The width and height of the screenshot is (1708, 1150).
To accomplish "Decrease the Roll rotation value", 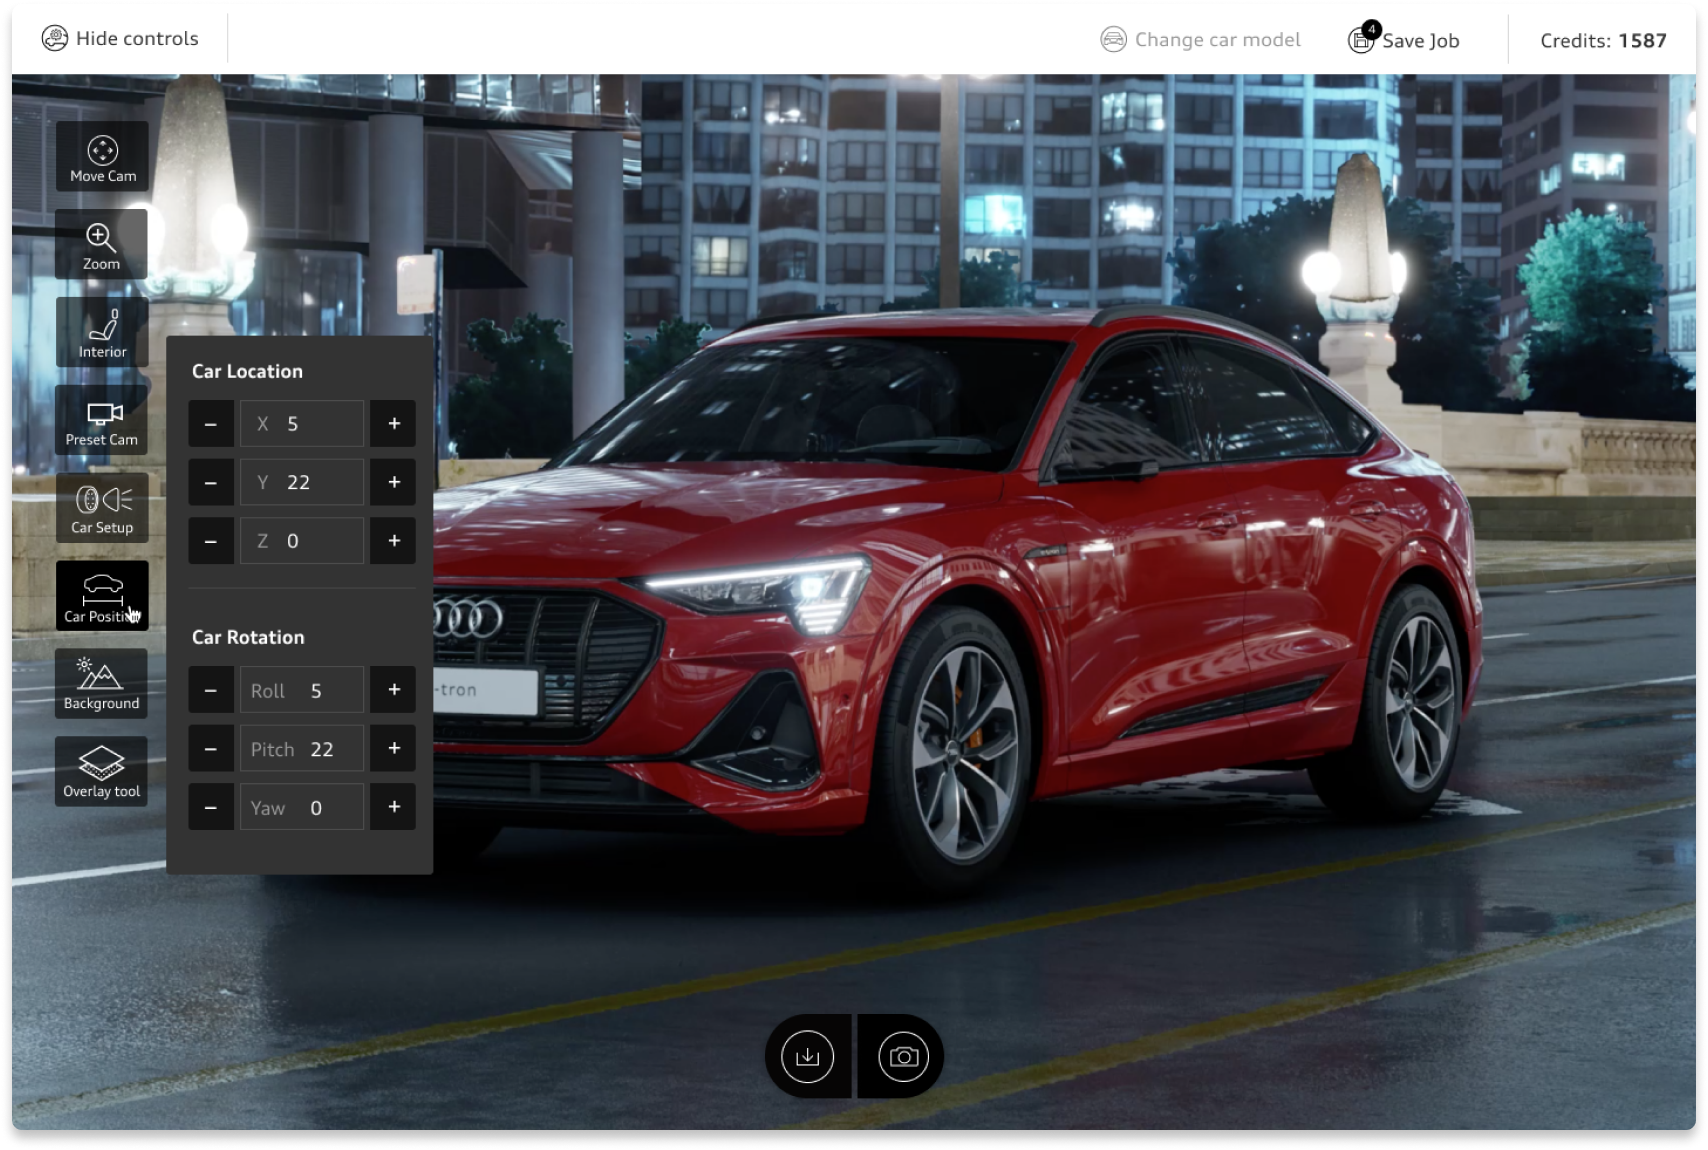I will (x=211, y=690).
